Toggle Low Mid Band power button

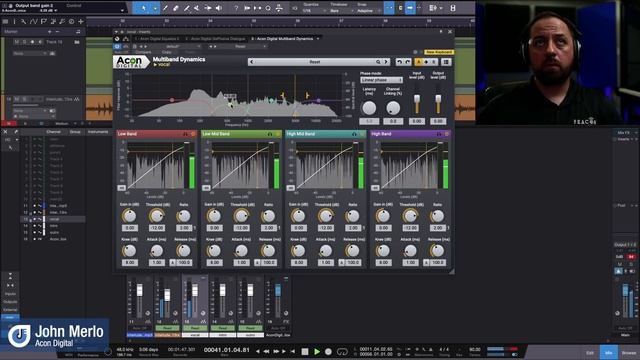tap(278, 134)
